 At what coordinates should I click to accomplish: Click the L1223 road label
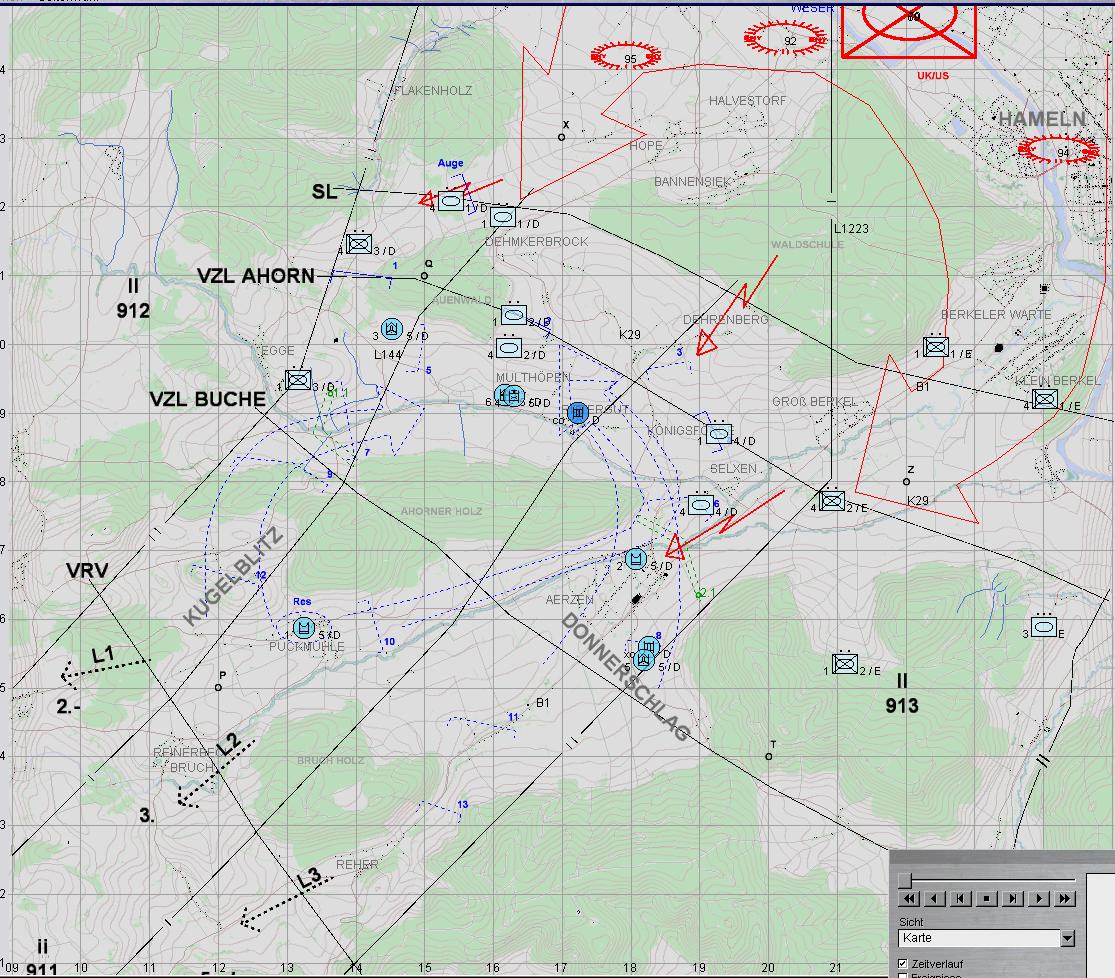pyautogui.click(x=851, y=228)
